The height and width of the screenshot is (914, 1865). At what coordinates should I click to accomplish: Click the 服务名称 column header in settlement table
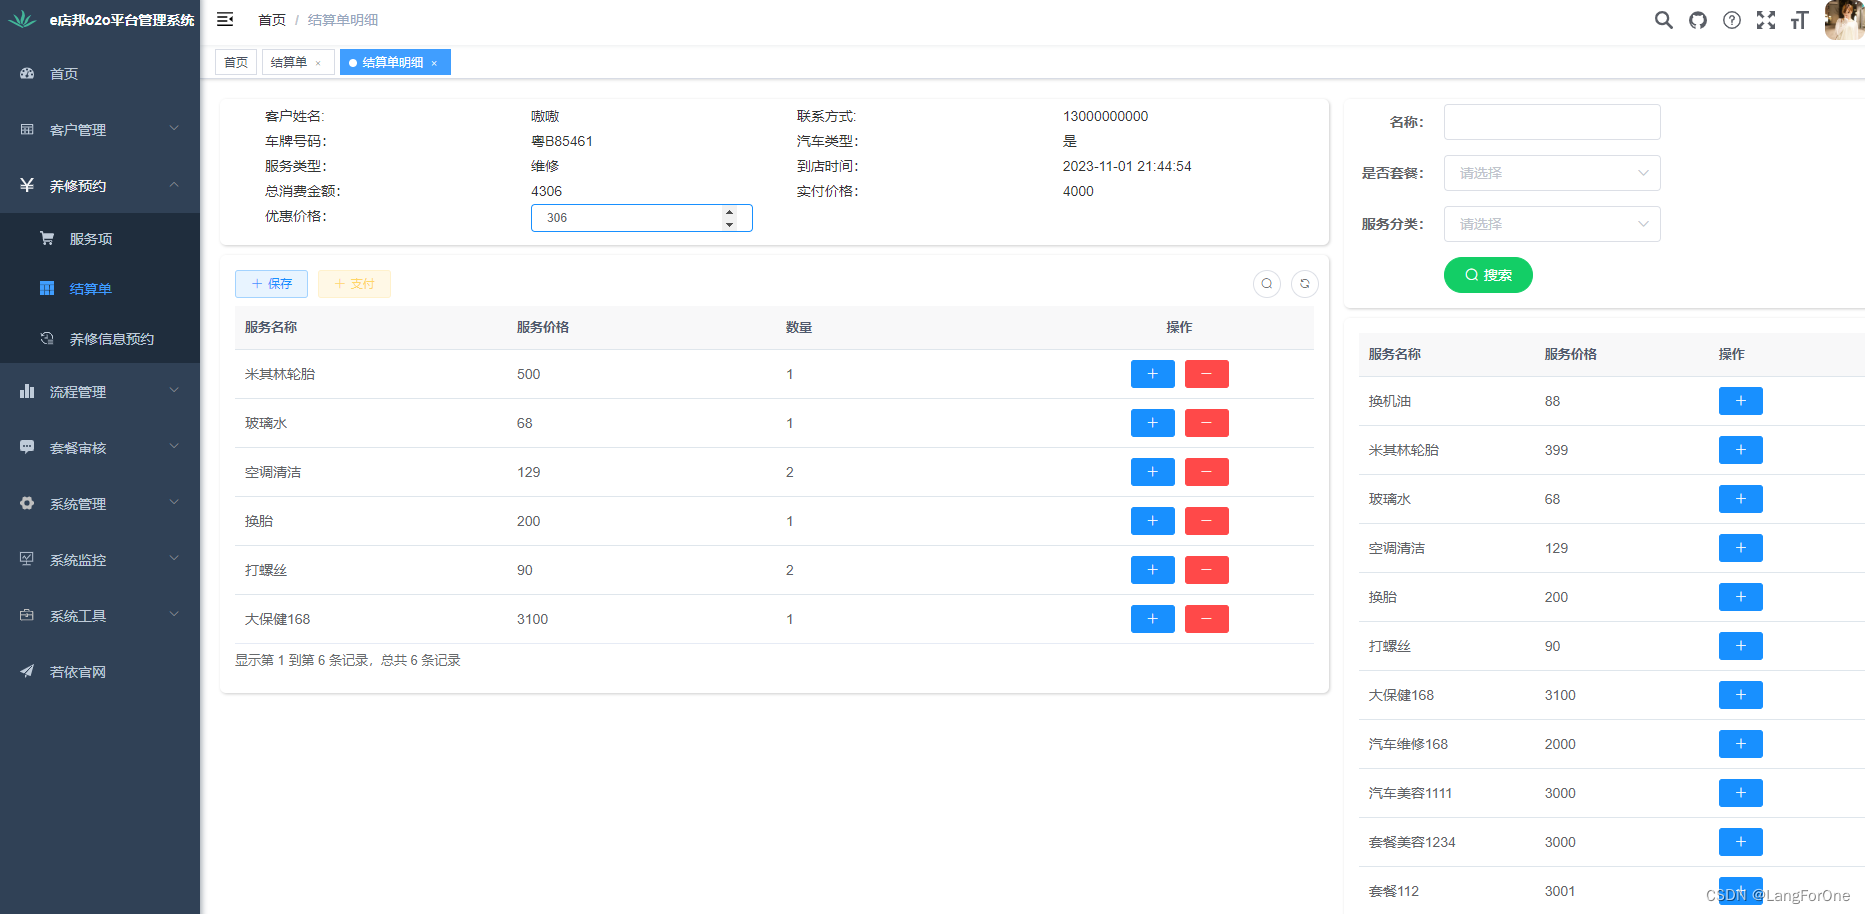click(271, 327)
